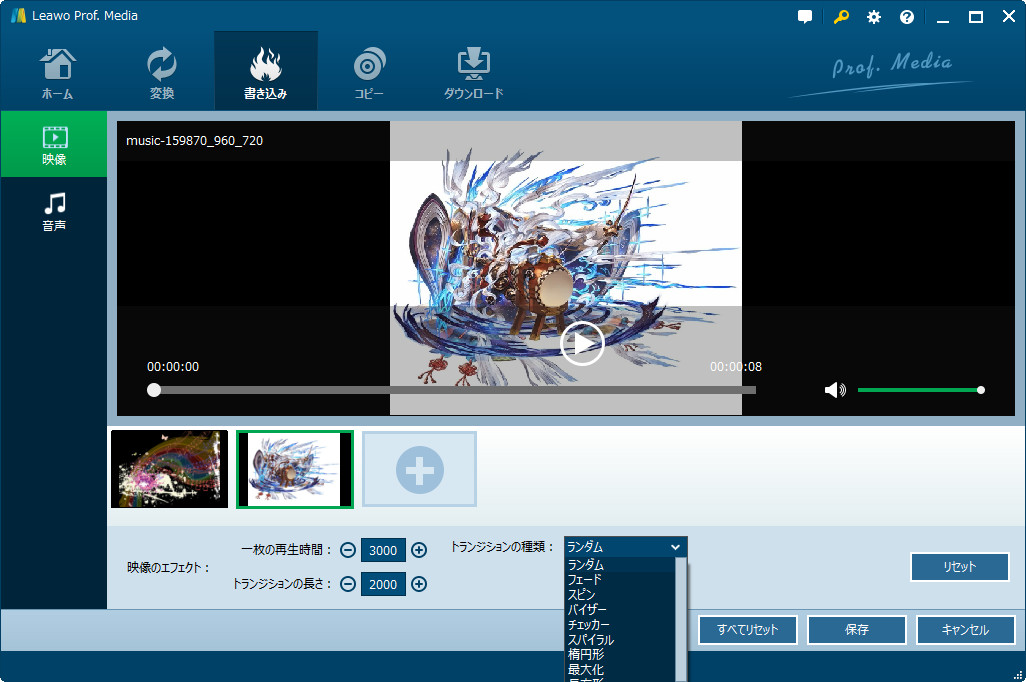
Task: Choose 最大化 transition option
Action: (619, 670)
